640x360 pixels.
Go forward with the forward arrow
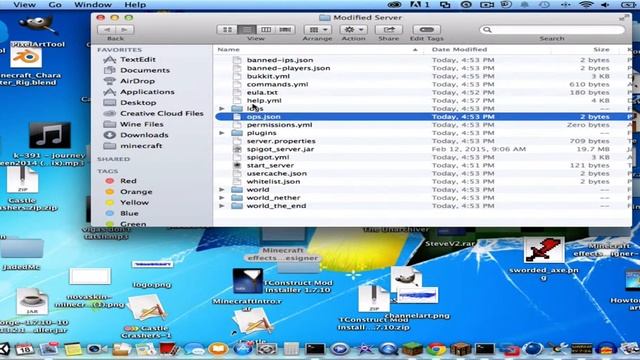click(124, 30)
